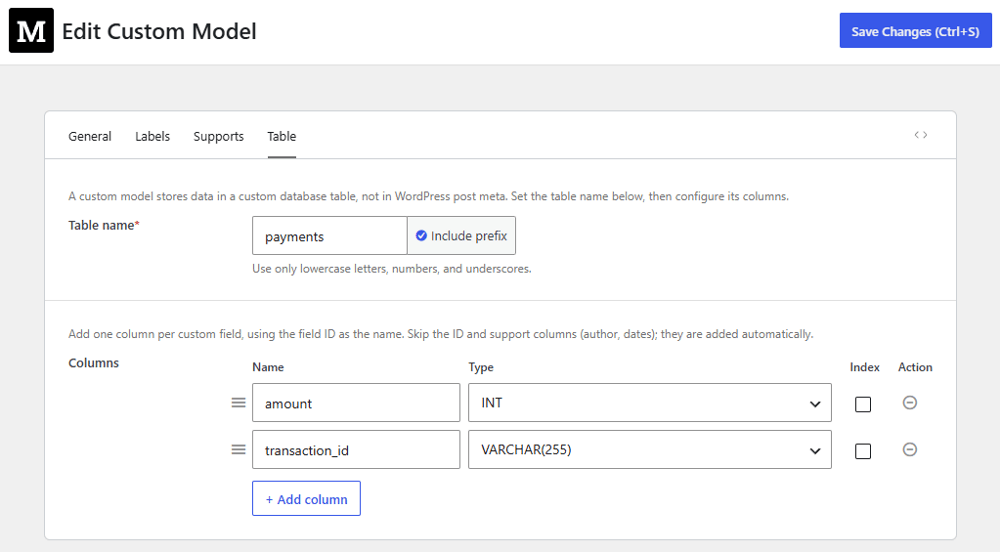Focus the payments table name field

tap(330, 236)
